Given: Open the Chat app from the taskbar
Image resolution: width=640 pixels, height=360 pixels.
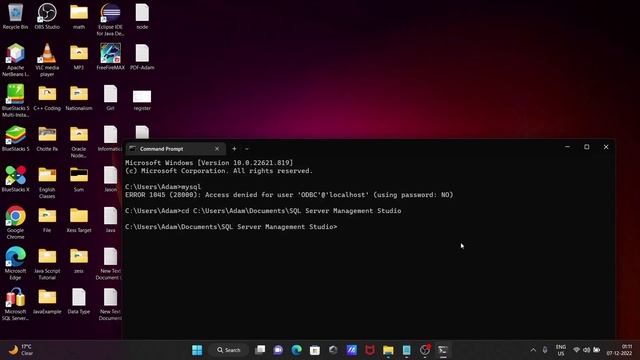Looking at the screenshot, I should (278, 350).
